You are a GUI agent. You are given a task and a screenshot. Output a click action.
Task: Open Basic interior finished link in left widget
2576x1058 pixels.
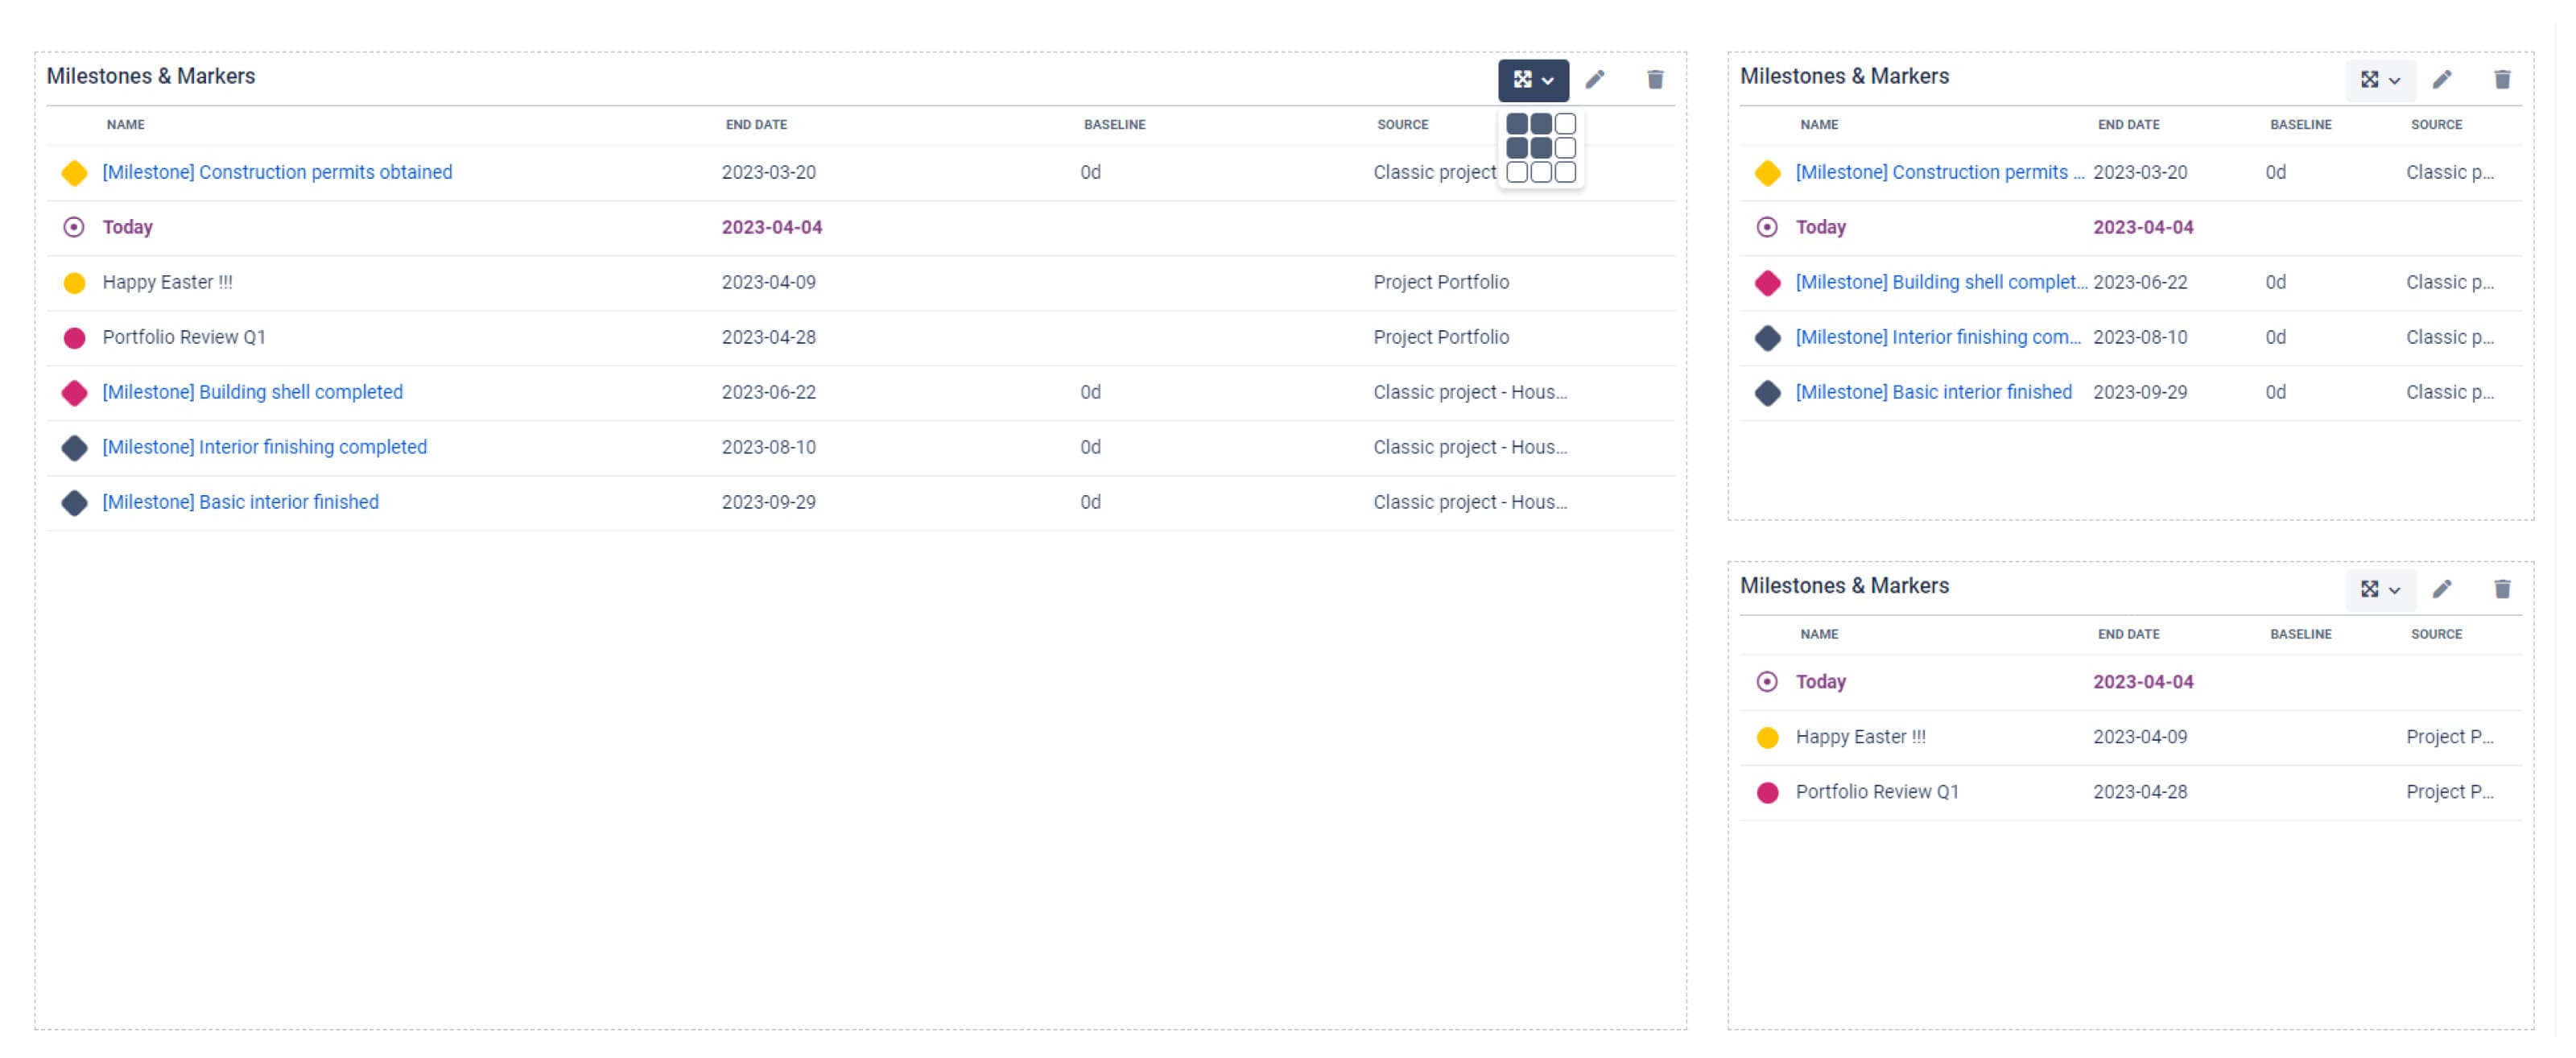(240, 502)
